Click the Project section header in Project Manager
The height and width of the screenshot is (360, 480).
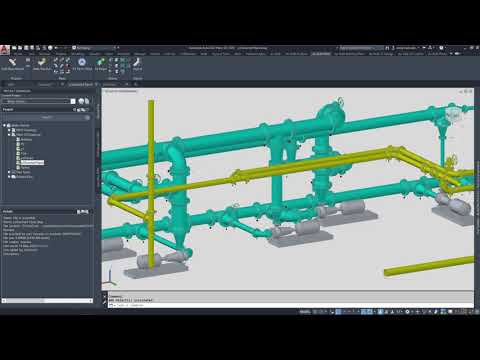click(x=46, y=109)
